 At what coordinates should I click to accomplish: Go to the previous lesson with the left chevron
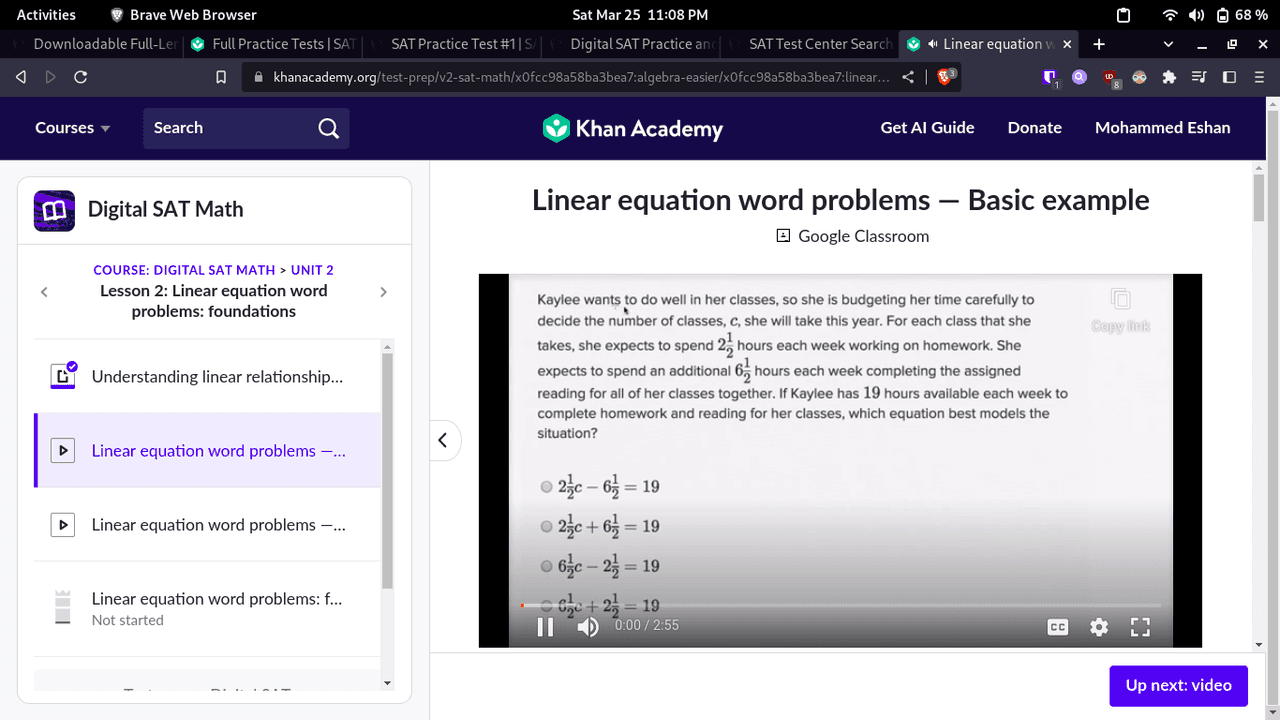point(44,292)
